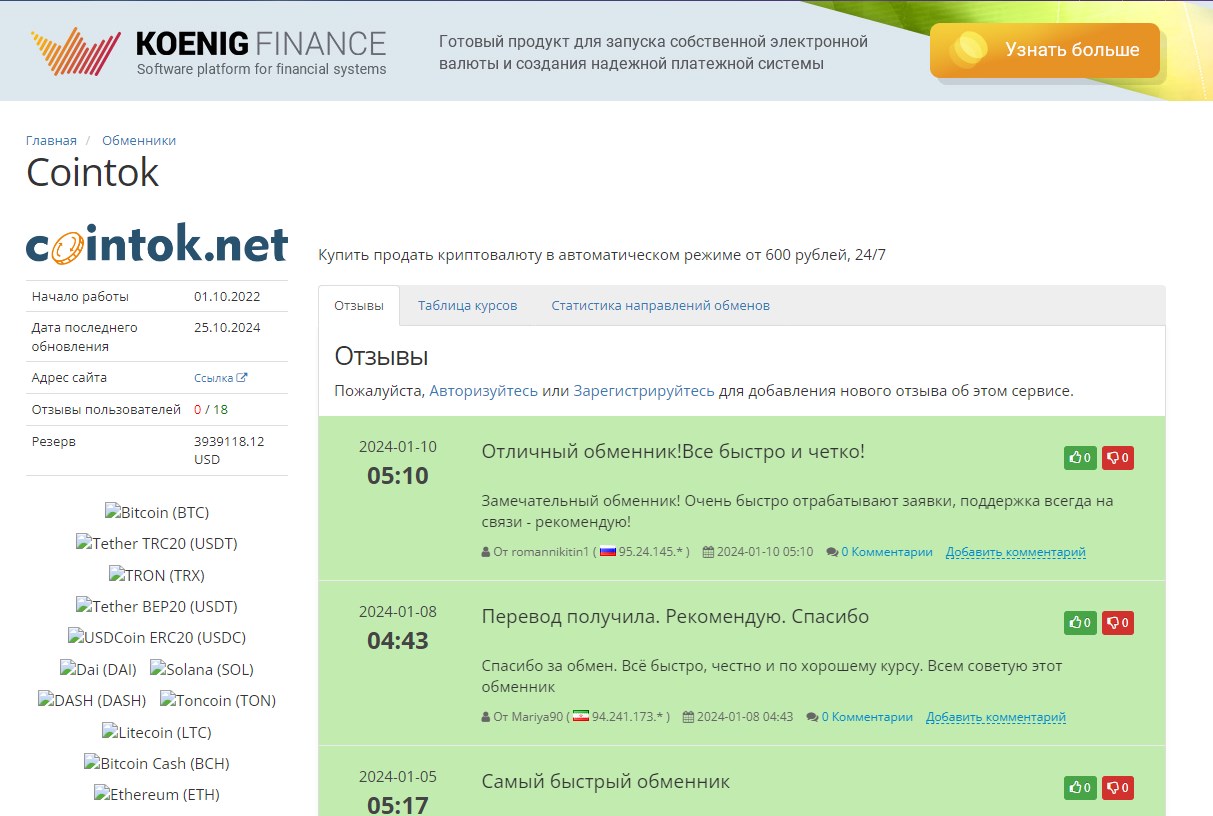The image size is (1213, 816).
Task: Click the Koenig Finance logo
Action: (208, 52)
